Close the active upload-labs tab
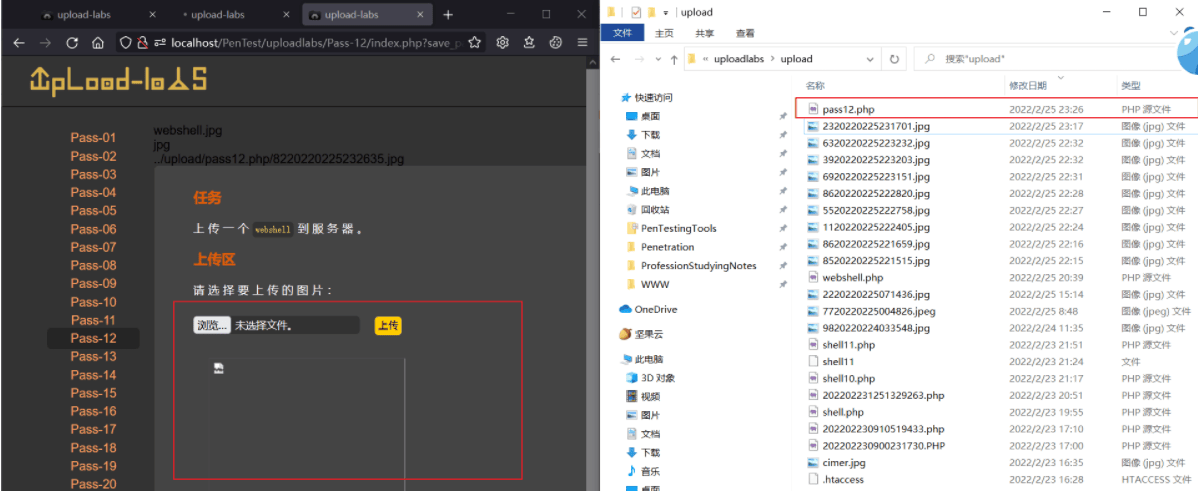Image resolution: width=1198 pixels, height=493 pixels. pos(418,15)
